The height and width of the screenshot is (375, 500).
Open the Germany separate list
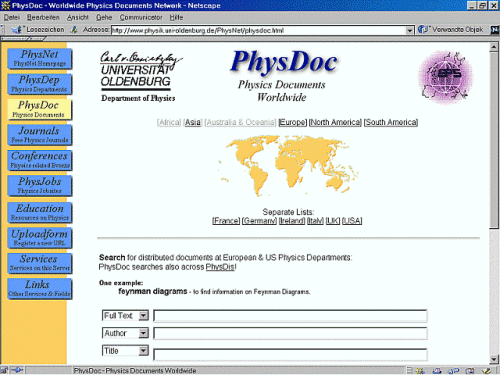(259, 221)
